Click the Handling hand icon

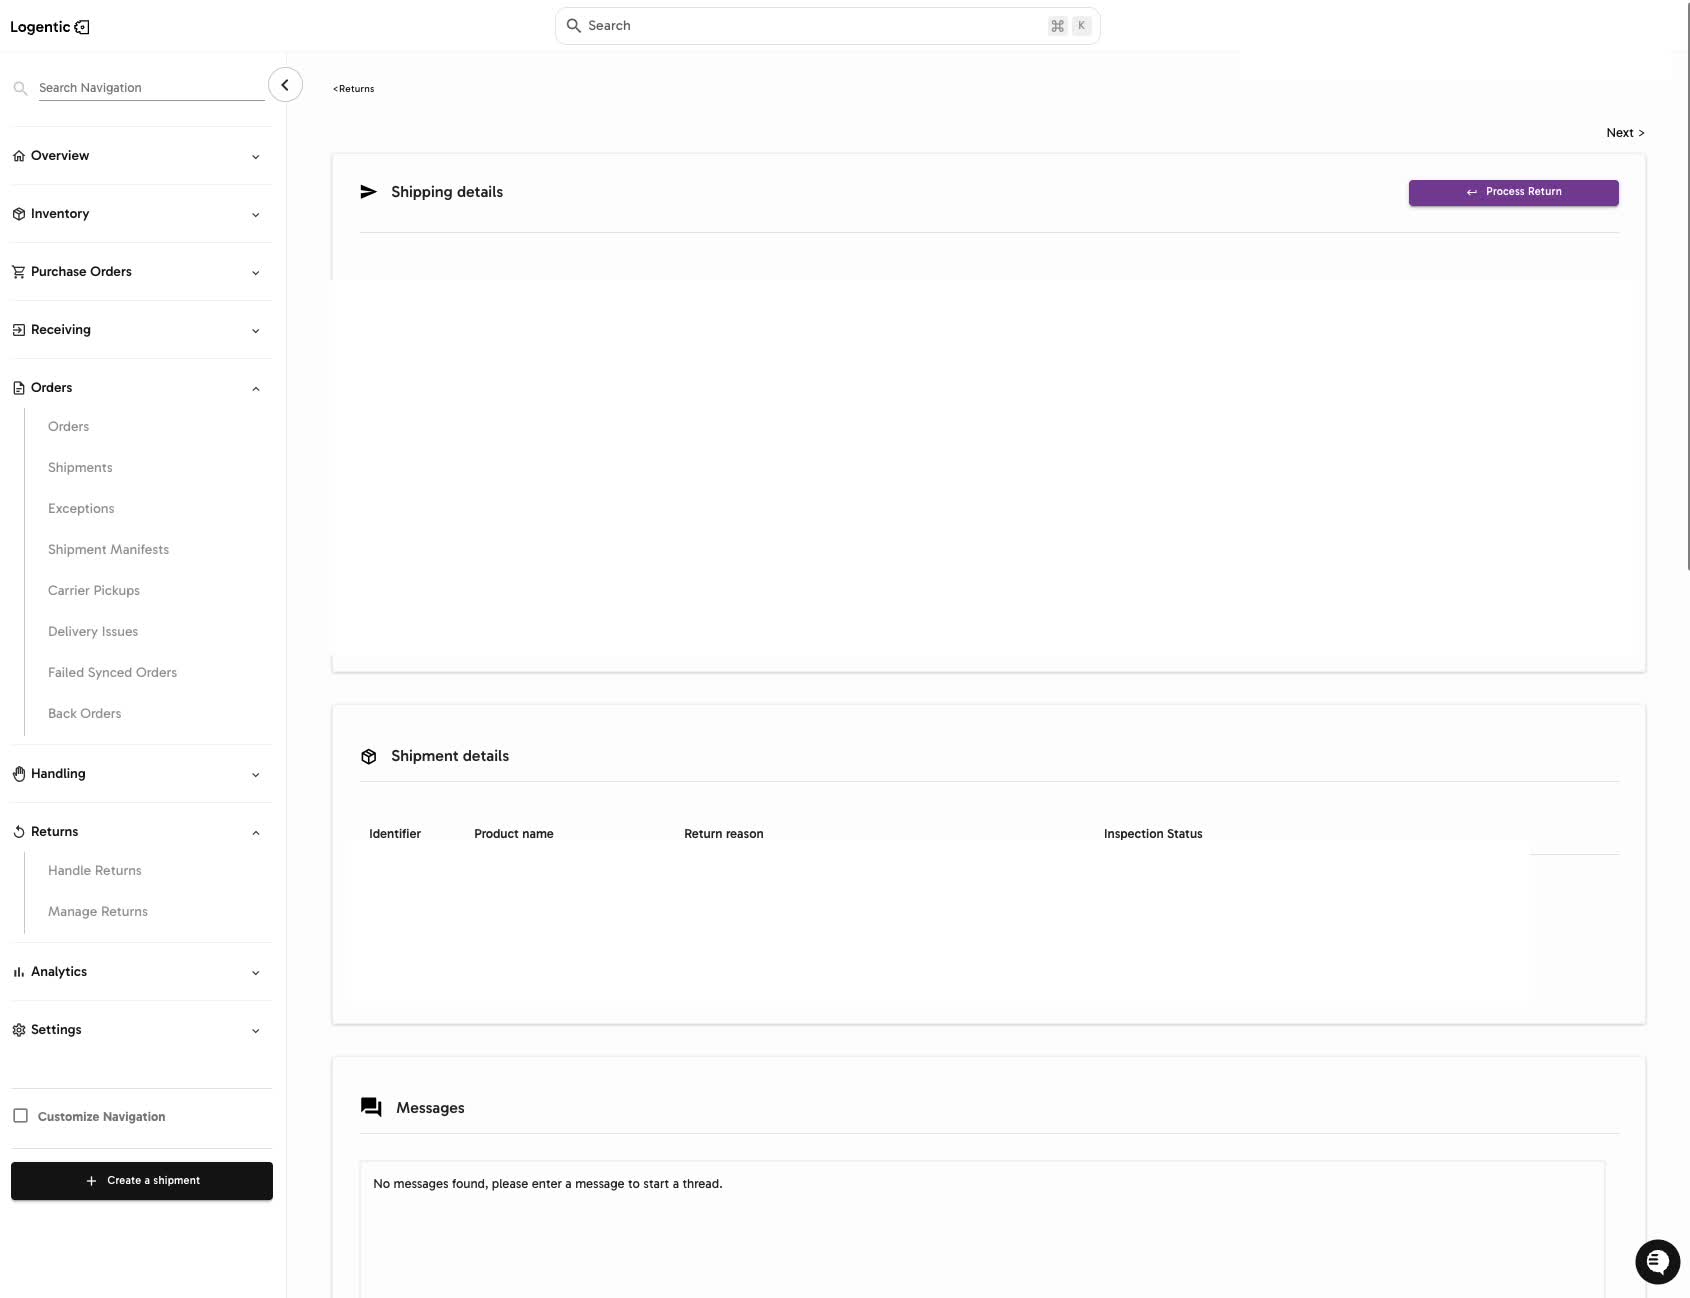(19, 774)
